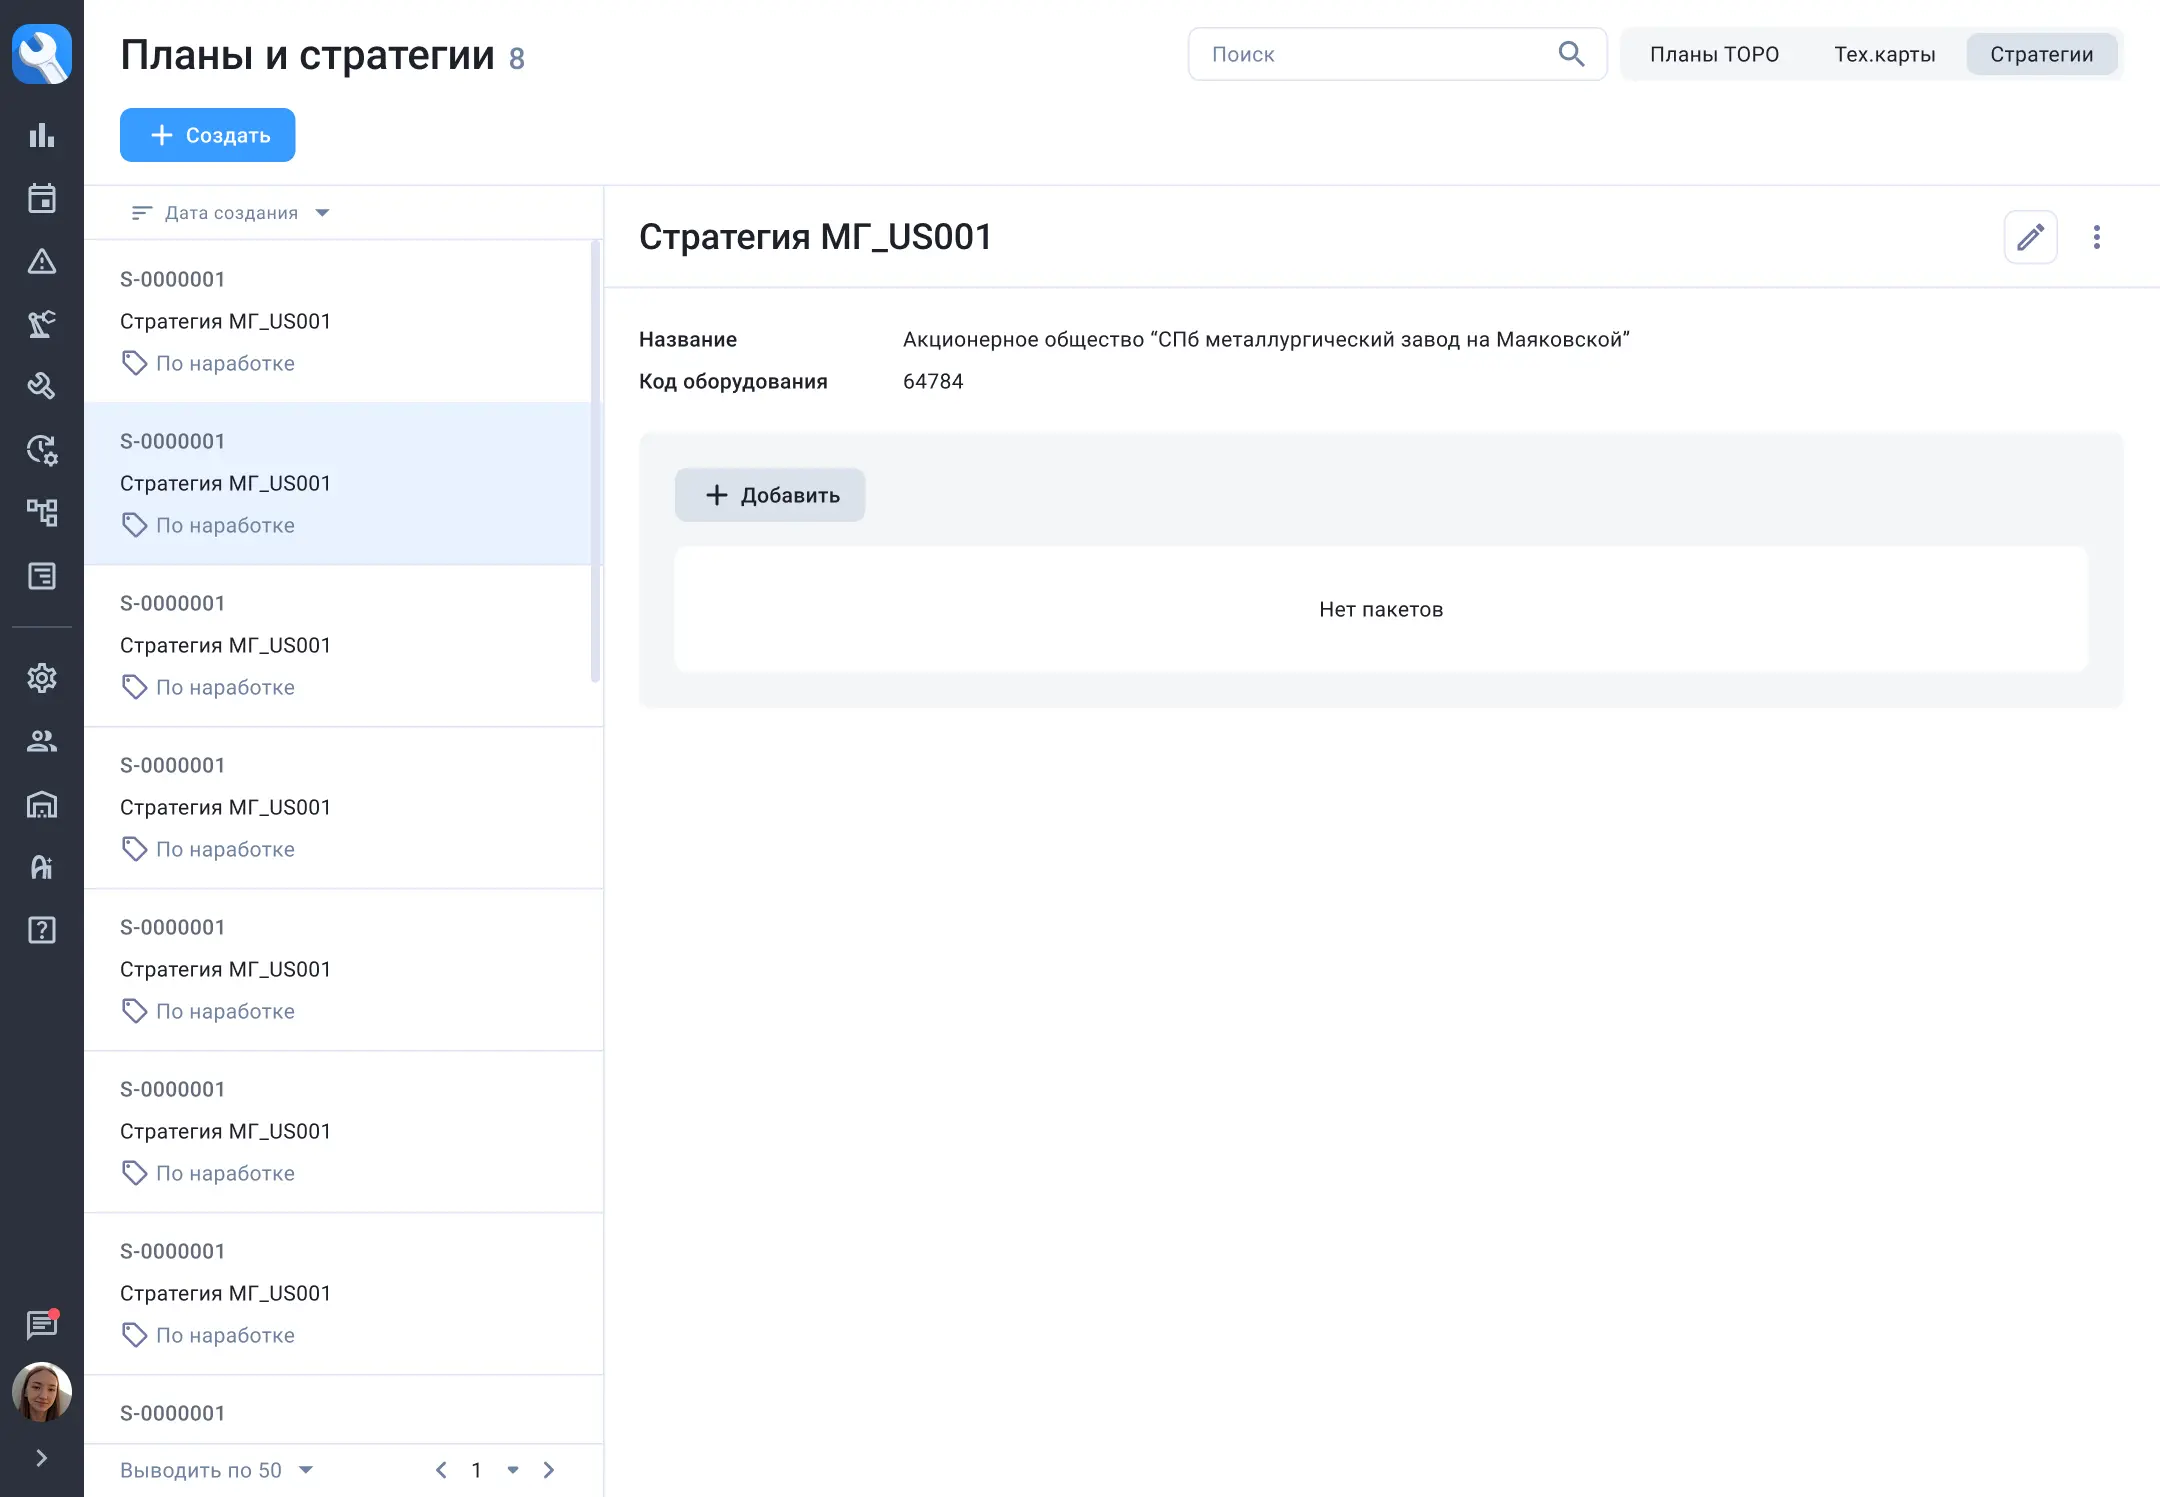Go to next page arrow in pagination
The height and width of the screenshot is (1497, 2160).
(549, 1470)
